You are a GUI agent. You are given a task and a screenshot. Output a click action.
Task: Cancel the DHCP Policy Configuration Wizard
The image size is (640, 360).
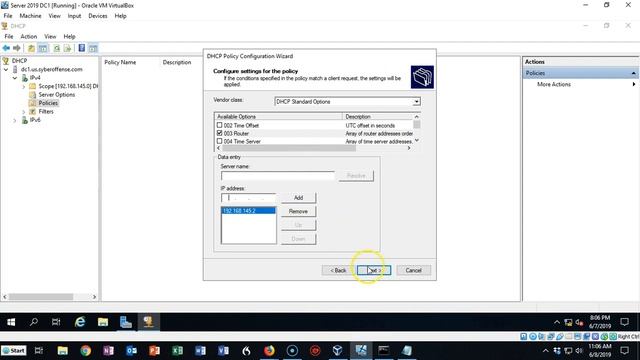(x=413, y=270)
